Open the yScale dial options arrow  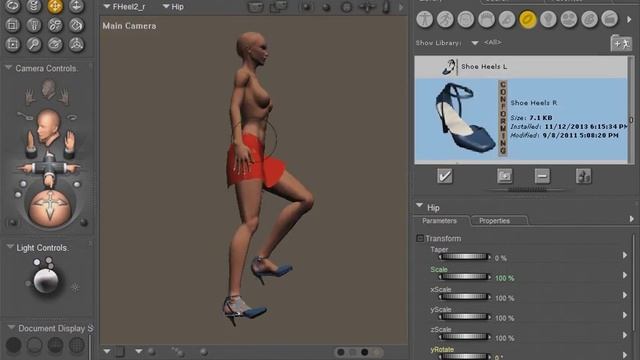[x=625, y=315]
